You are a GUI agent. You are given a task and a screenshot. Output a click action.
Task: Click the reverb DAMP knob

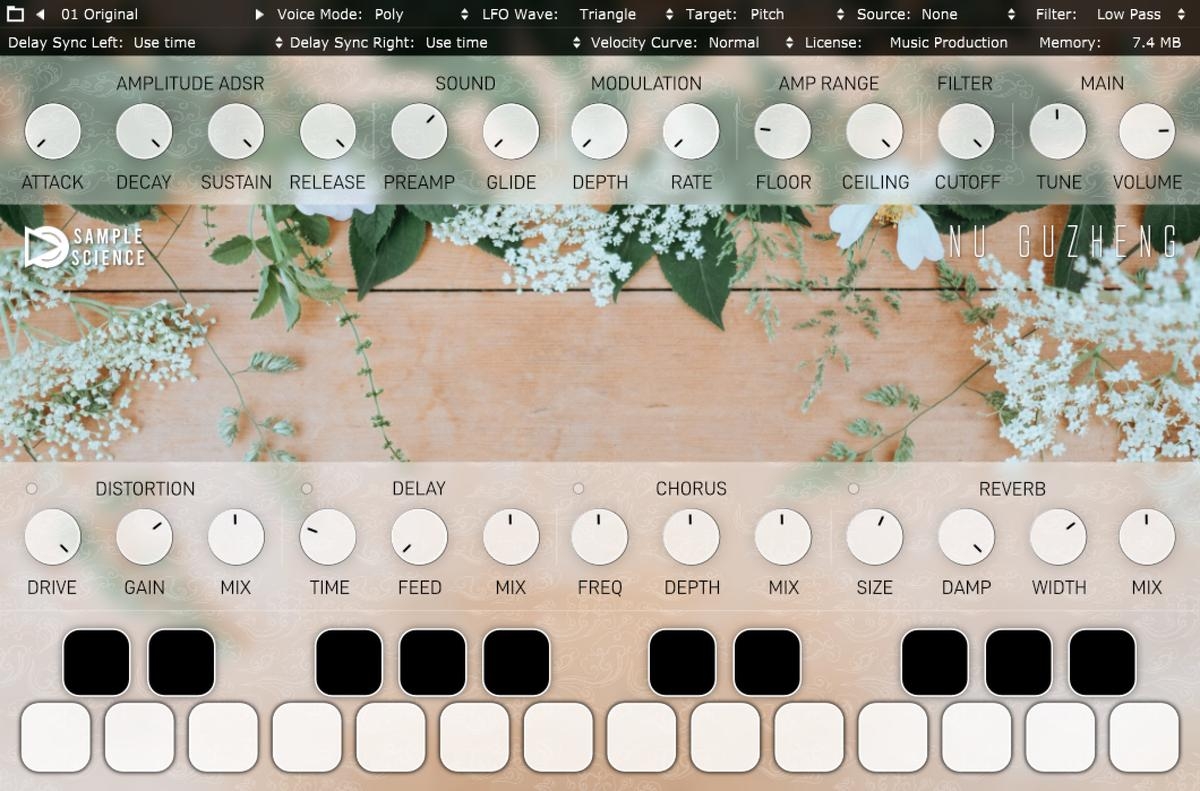[966, 537]
